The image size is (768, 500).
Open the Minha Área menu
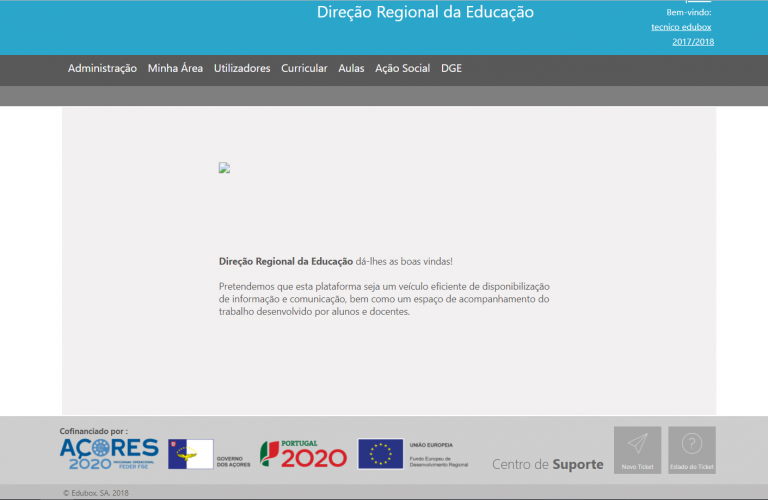point(175,69)
